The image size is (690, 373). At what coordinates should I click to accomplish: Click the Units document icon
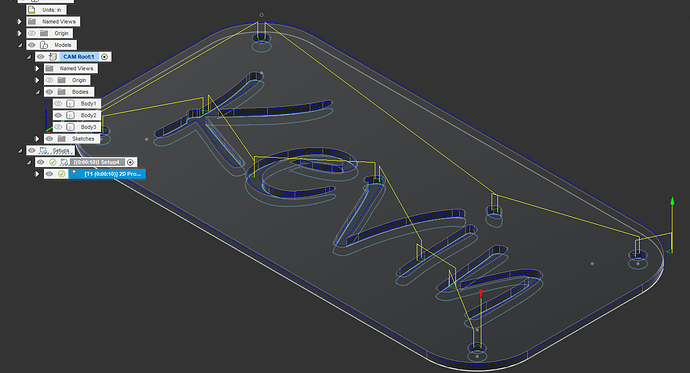tap(32, 10)
